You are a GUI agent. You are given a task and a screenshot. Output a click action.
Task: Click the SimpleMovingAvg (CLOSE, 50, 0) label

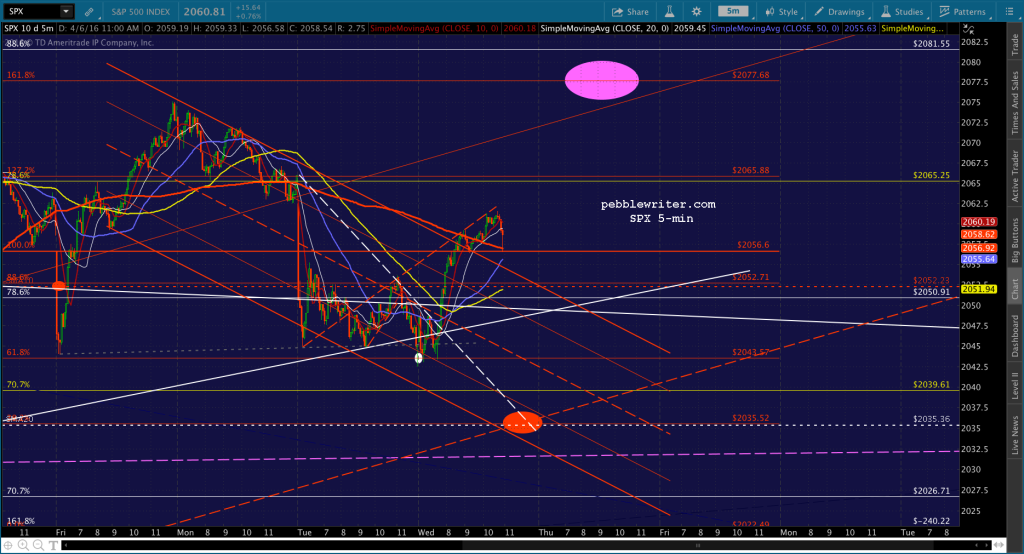coord(776,29)
